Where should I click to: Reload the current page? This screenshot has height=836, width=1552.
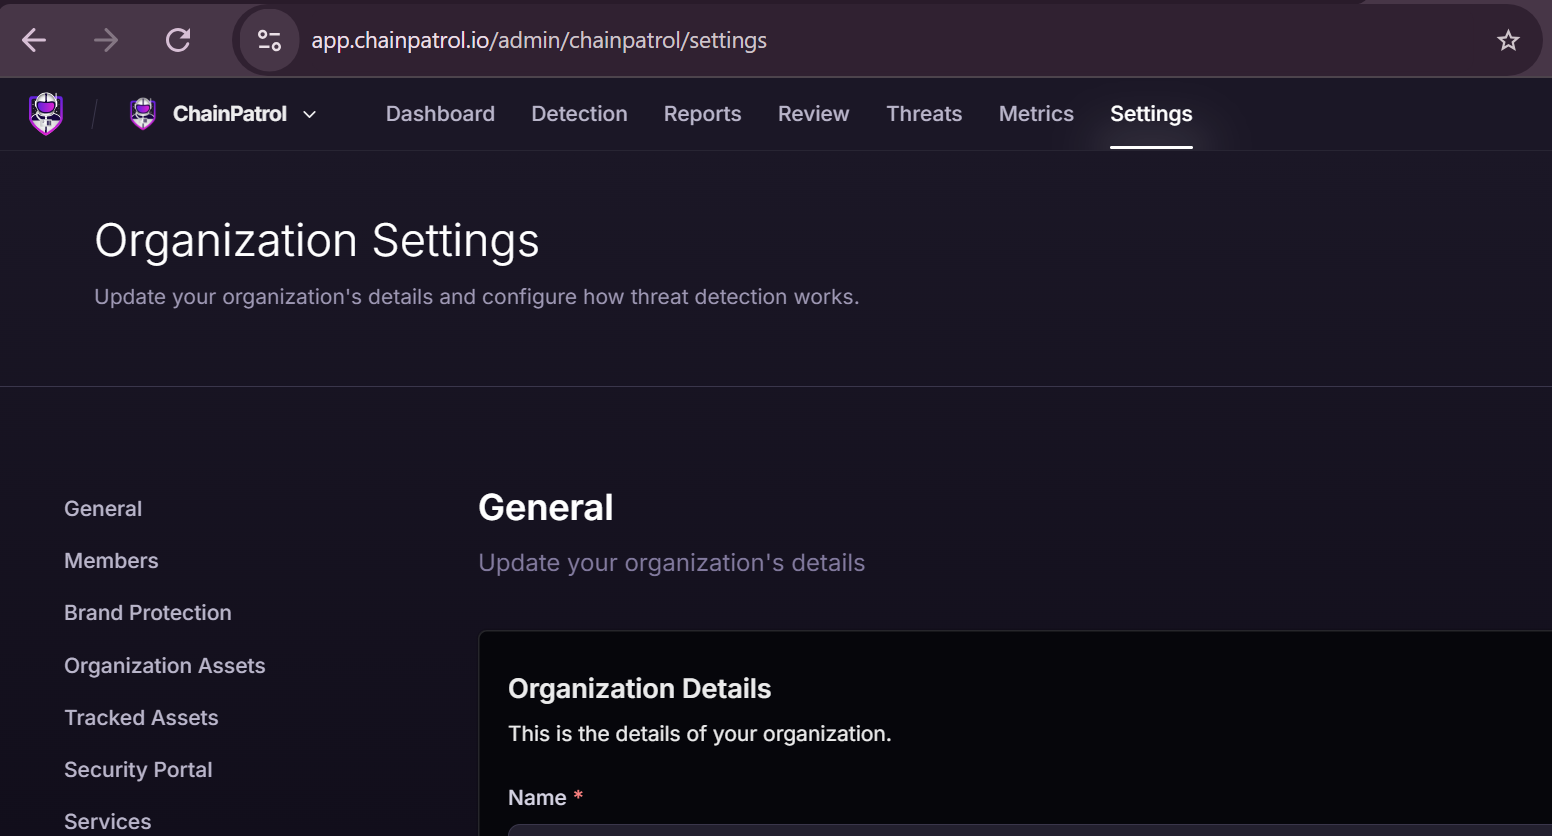pyautogui.click(x=177, y=40)
